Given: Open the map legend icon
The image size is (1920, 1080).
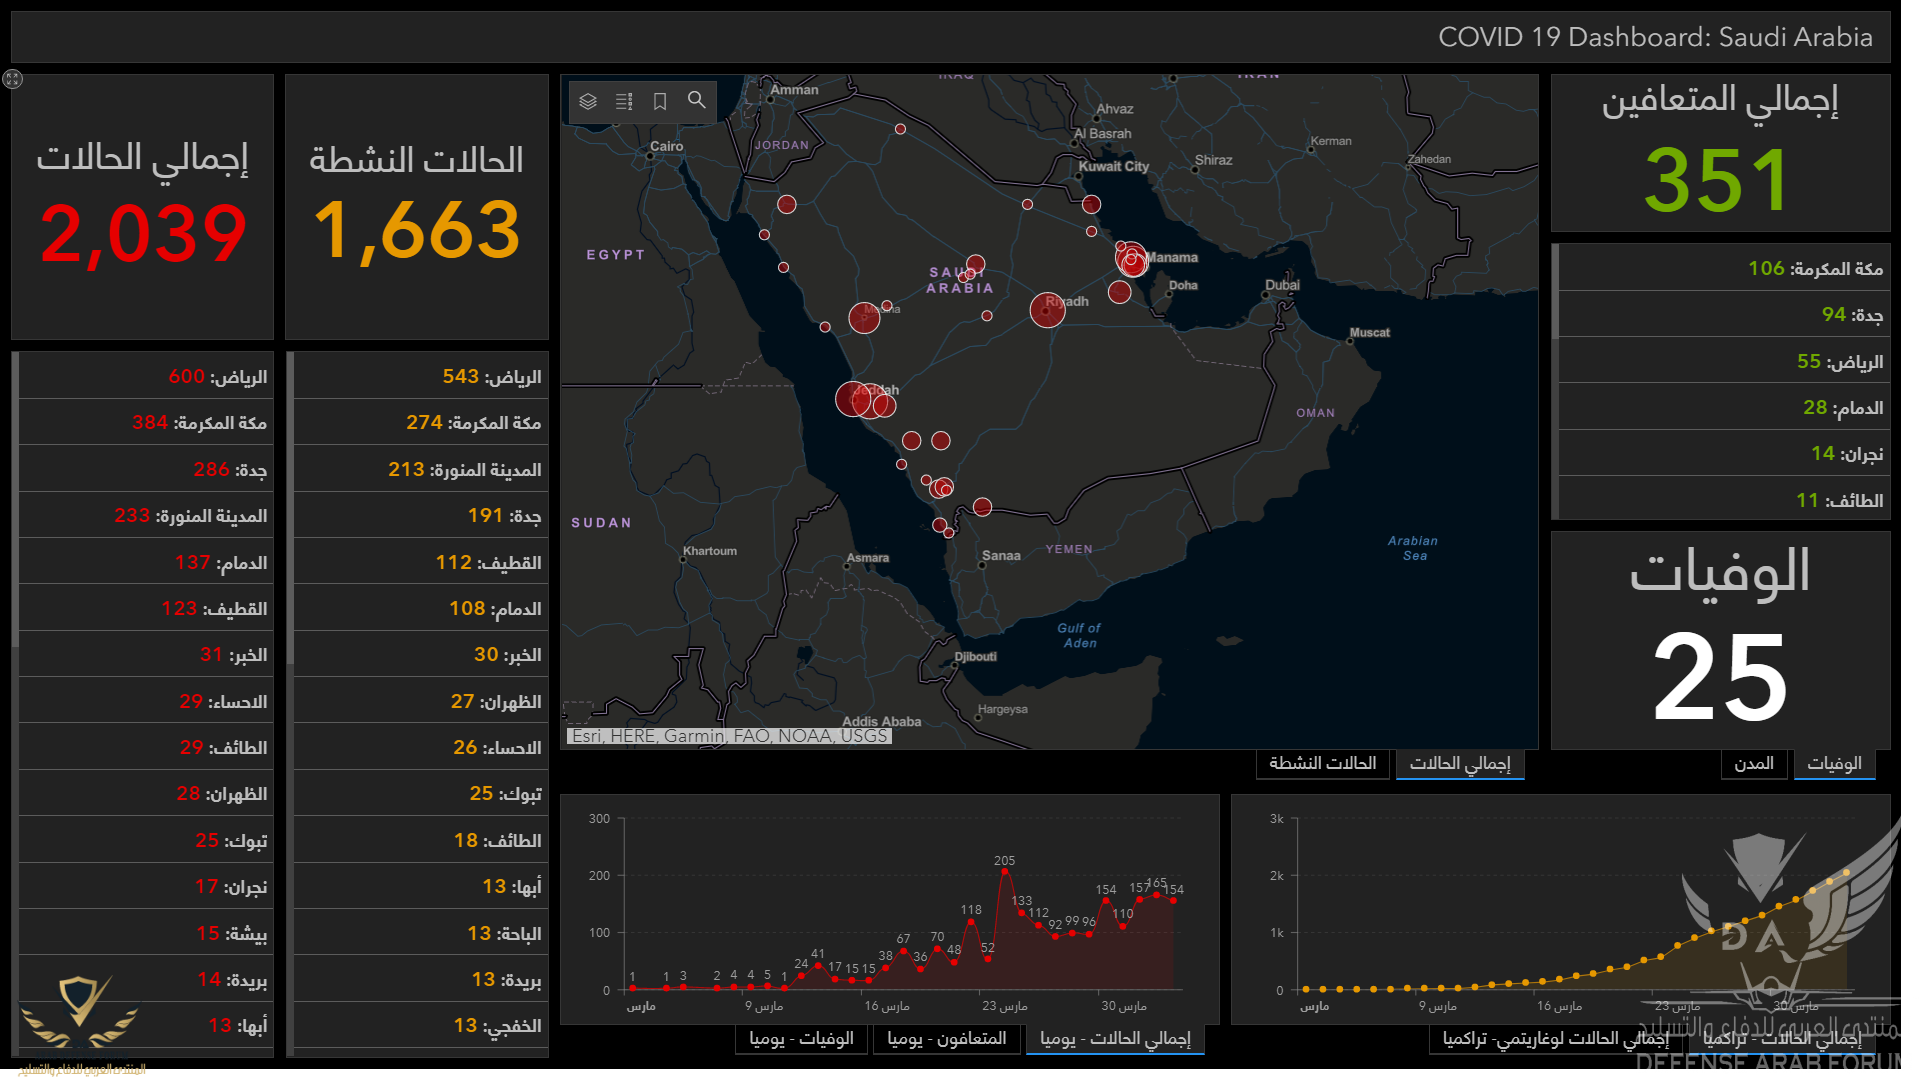Looking at the screenshot, I should [624, 101].
